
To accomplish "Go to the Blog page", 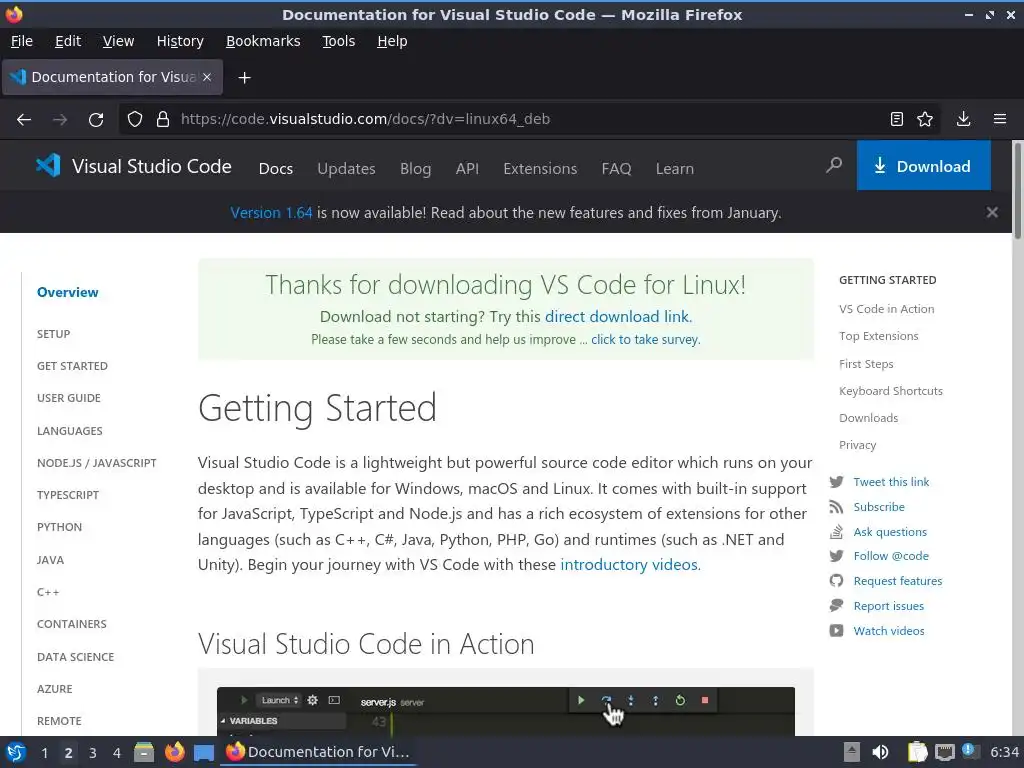I will (x=415, y=168).
